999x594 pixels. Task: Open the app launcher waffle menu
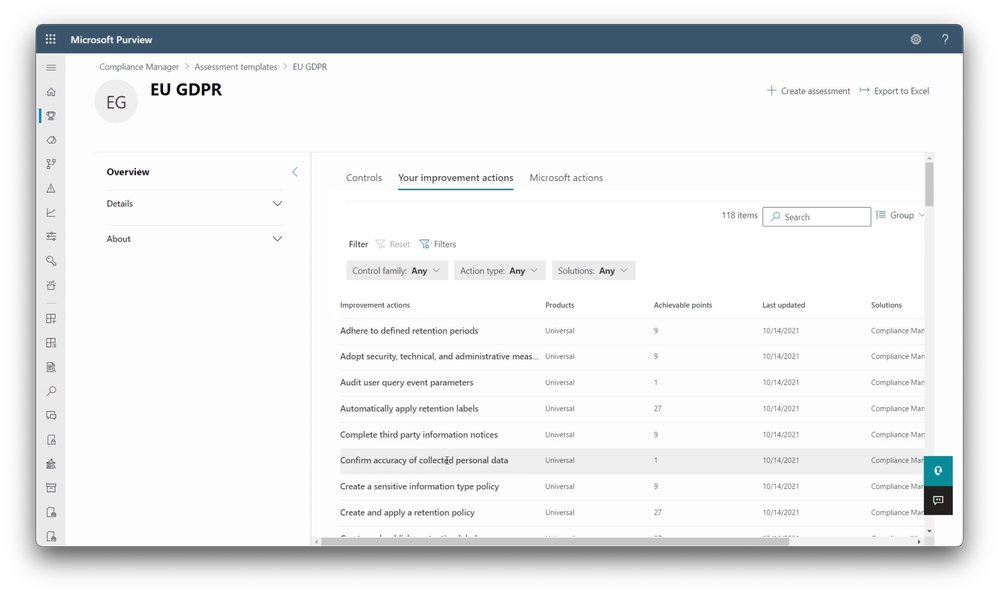(51, 39)
